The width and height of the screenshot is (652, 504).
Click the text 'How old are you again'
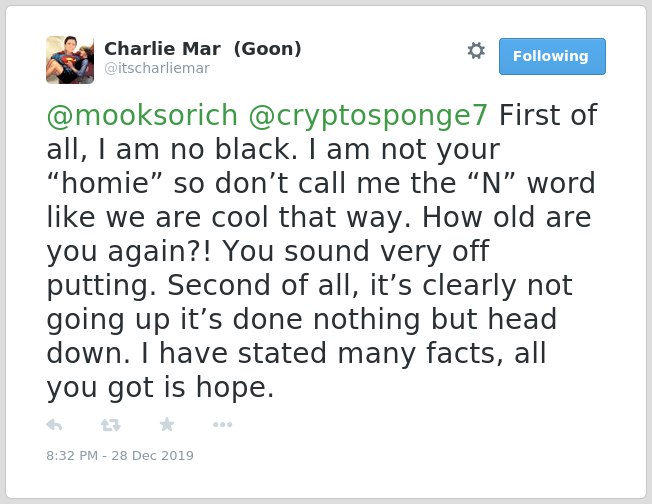coord(319,234)
